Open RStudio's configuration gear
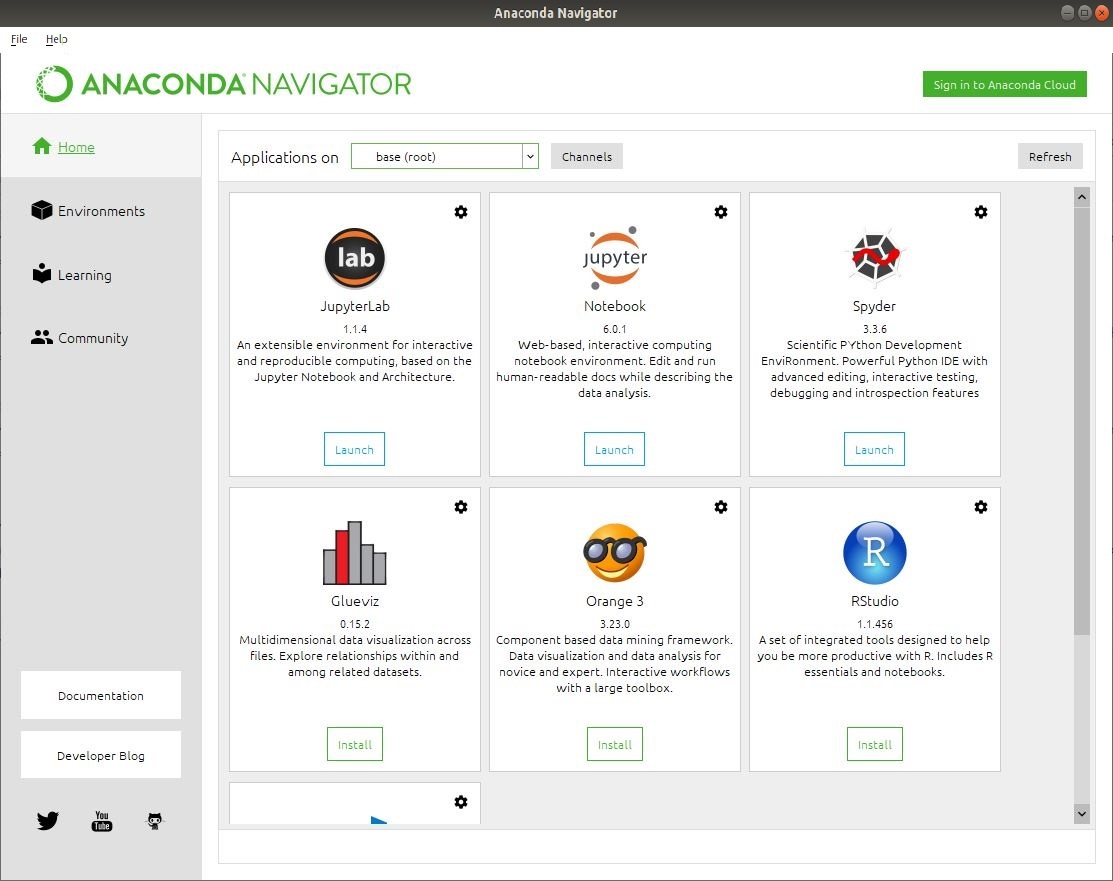The image size is (1113, 881). pyautogui.click(x=981, y=507)
